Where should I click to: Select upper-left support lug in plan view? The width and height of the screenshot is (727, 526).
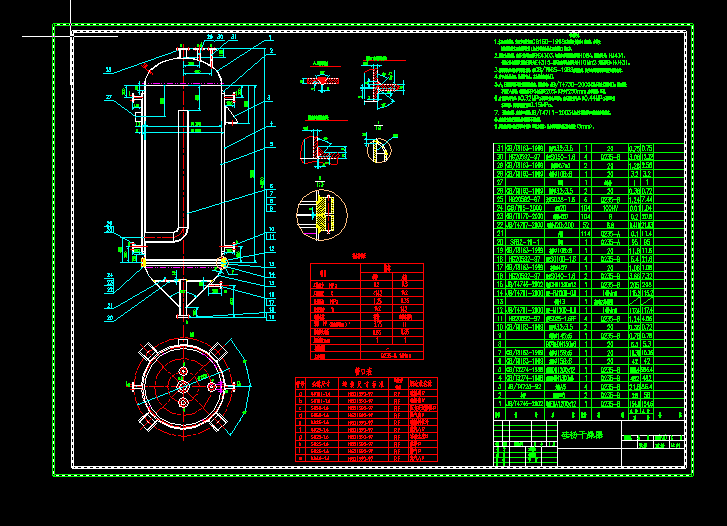click(148, 351)
